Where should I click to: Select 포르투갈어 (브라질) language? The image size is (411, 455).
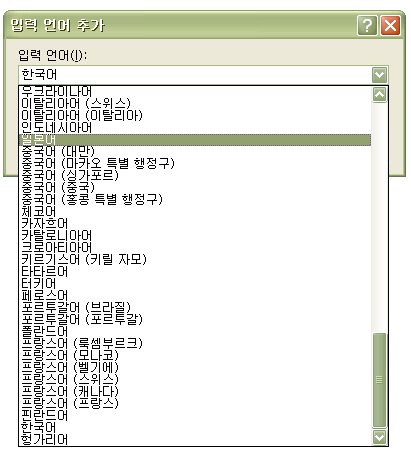coord(195,308)
